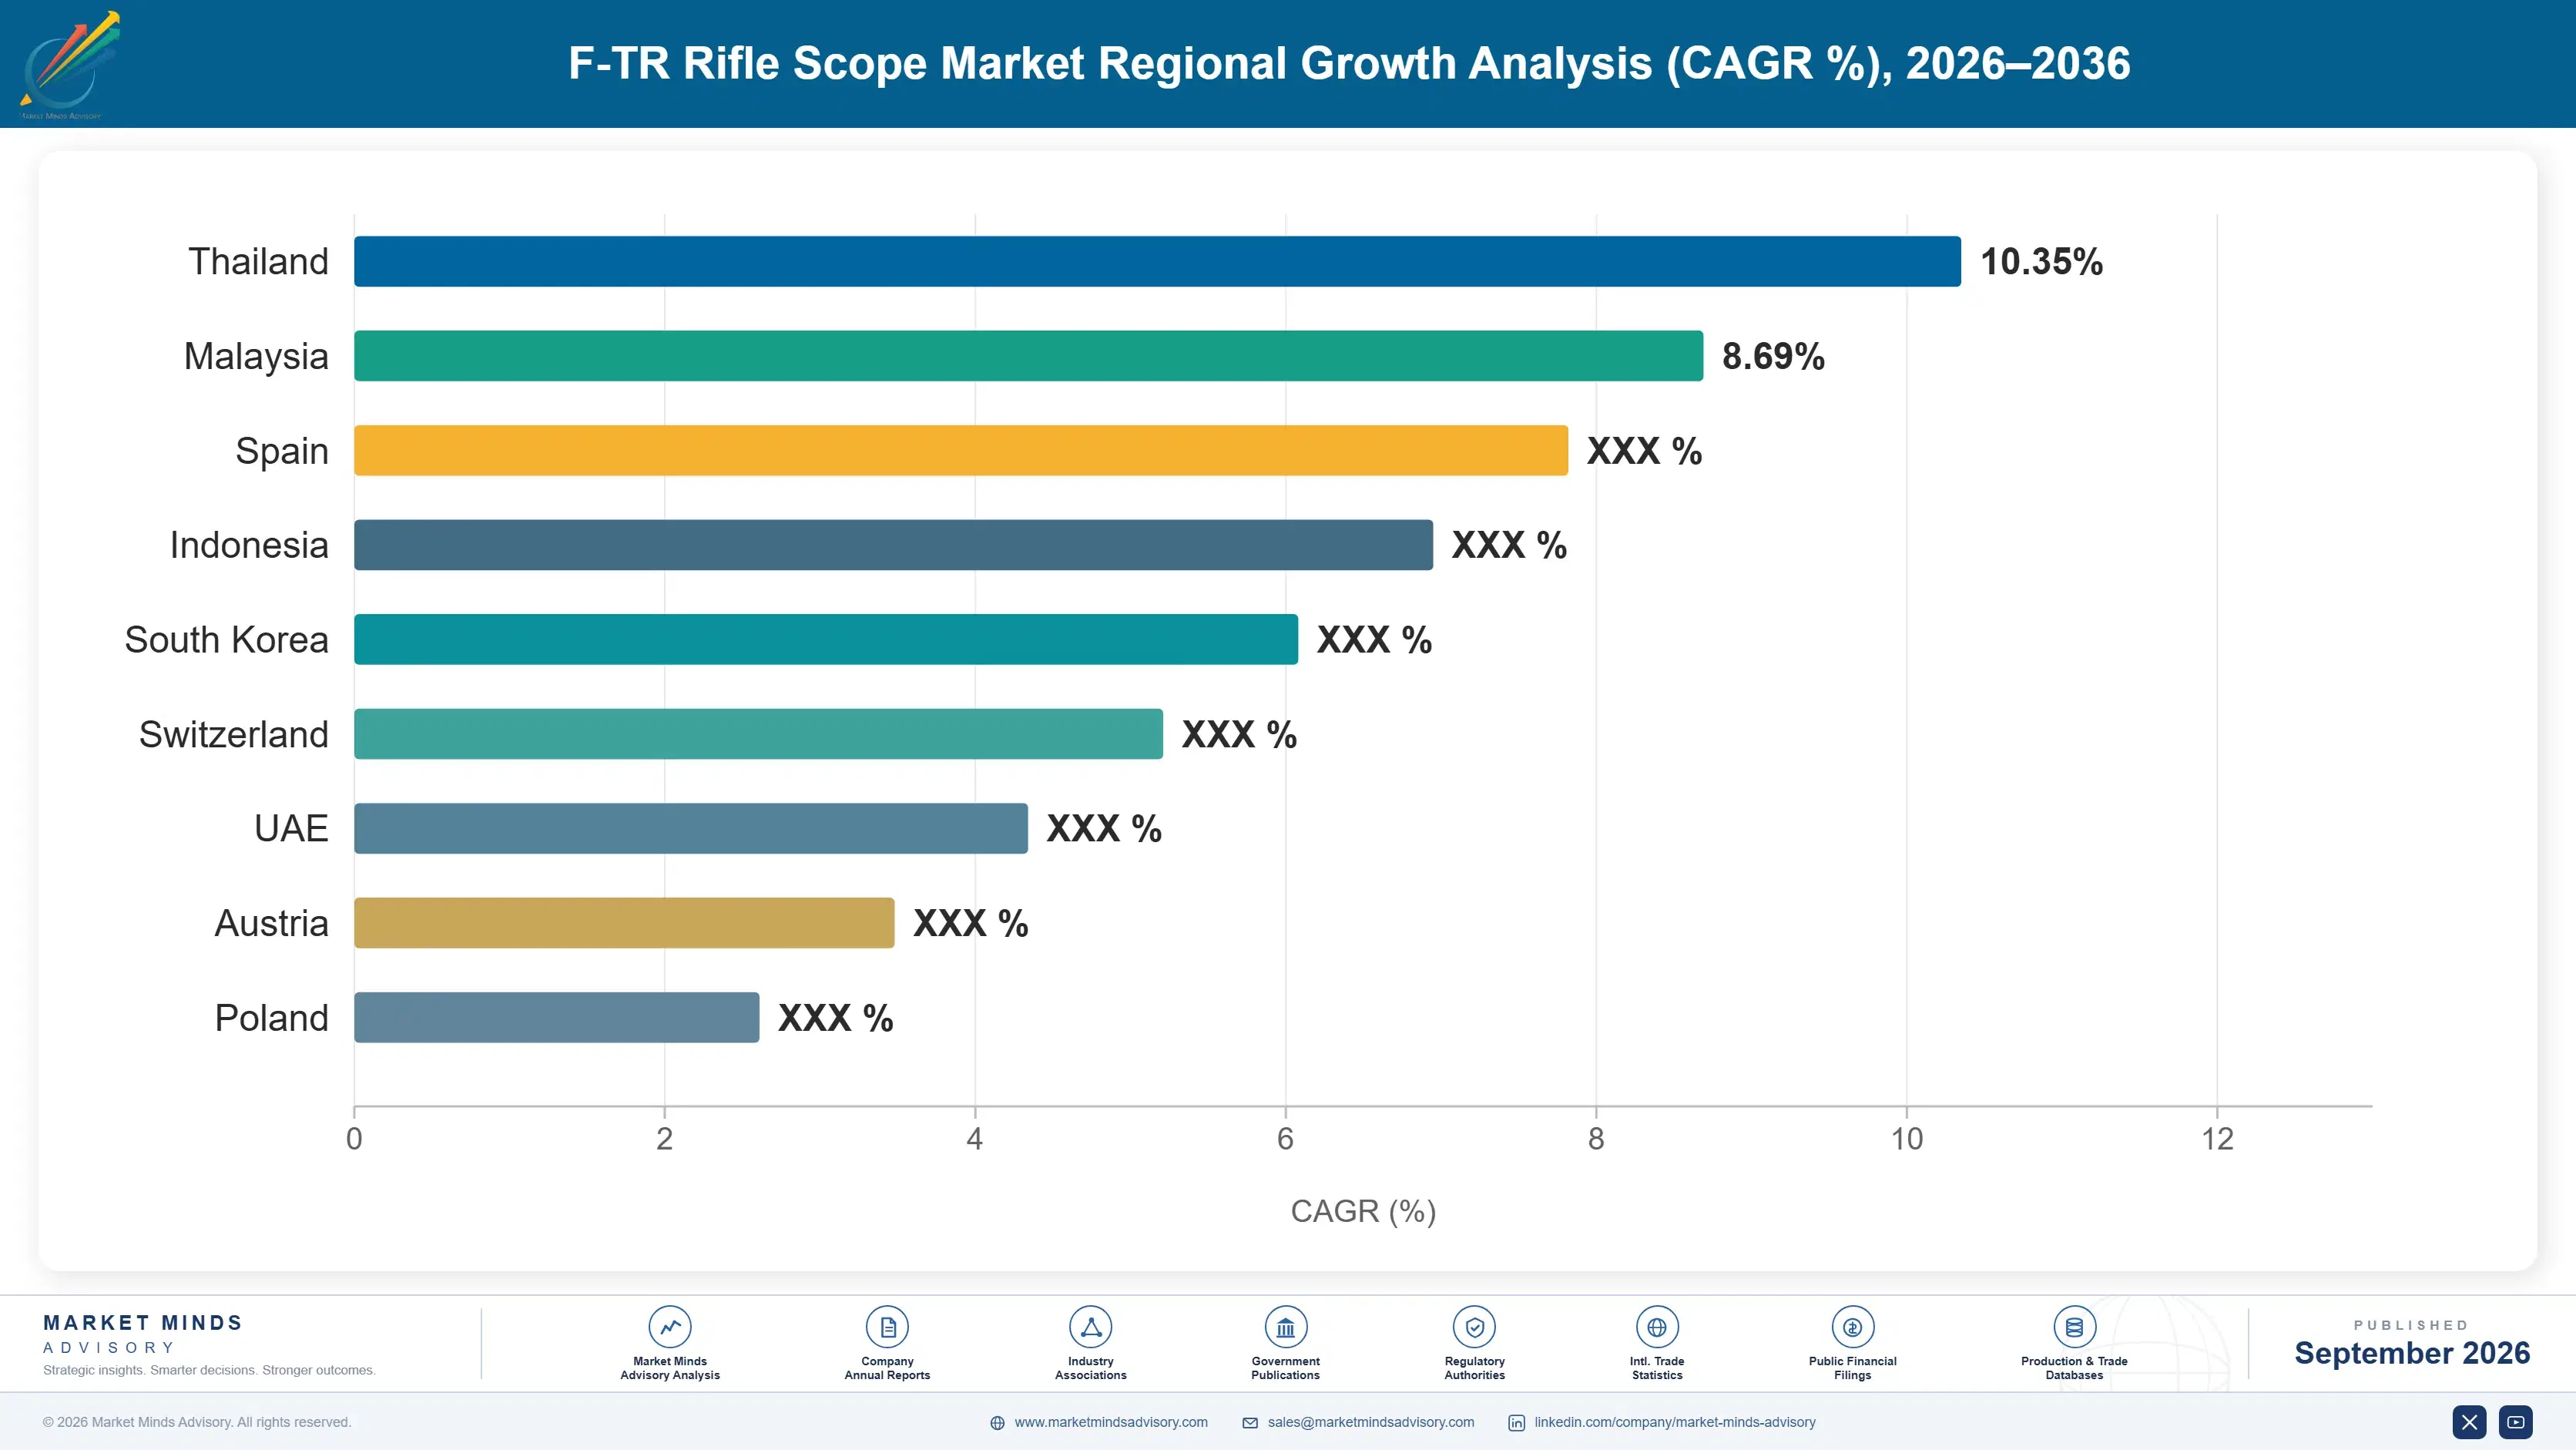Click the MARKET MINDS ADVISORY footer wordmark
This screenshot has height=1450, width=2576.
tap(143, 1334)
